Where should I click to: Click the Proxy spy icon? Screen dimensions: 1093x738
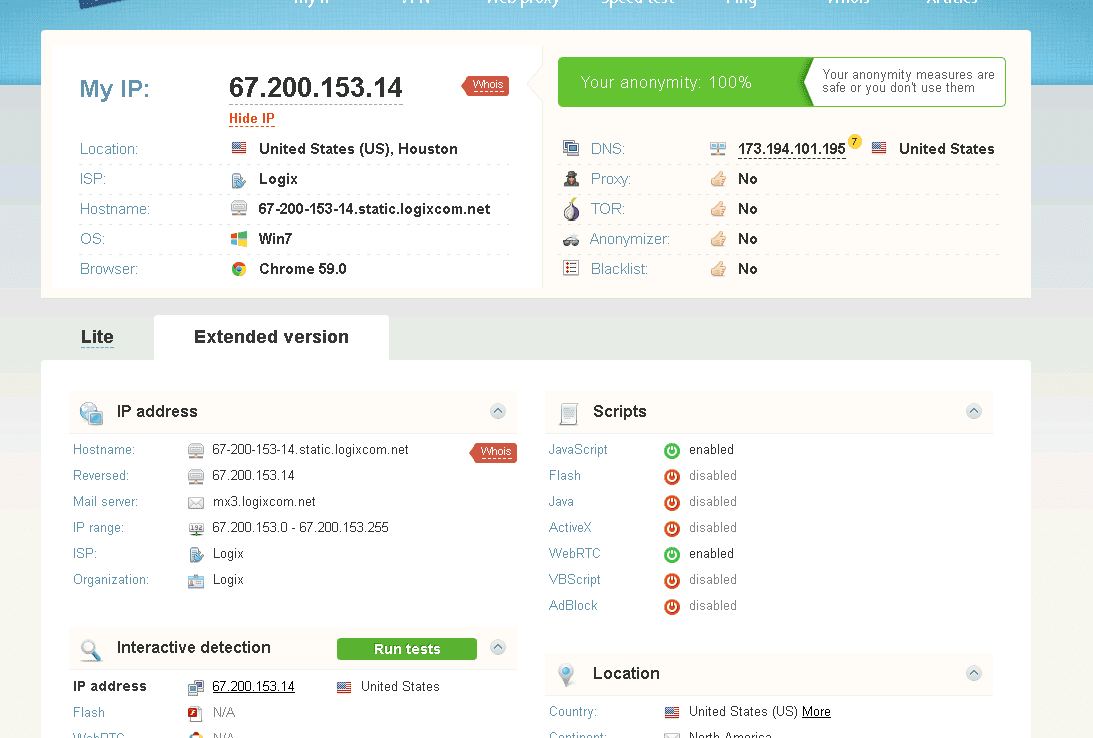click(571, 179)
